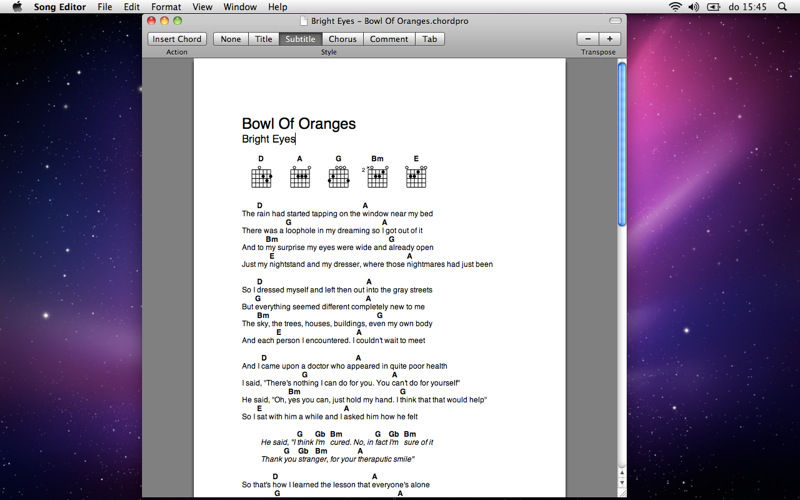The image size is (800, 500).
Task: Open the Song Editor application menu
Action: [x=60, y=7]
